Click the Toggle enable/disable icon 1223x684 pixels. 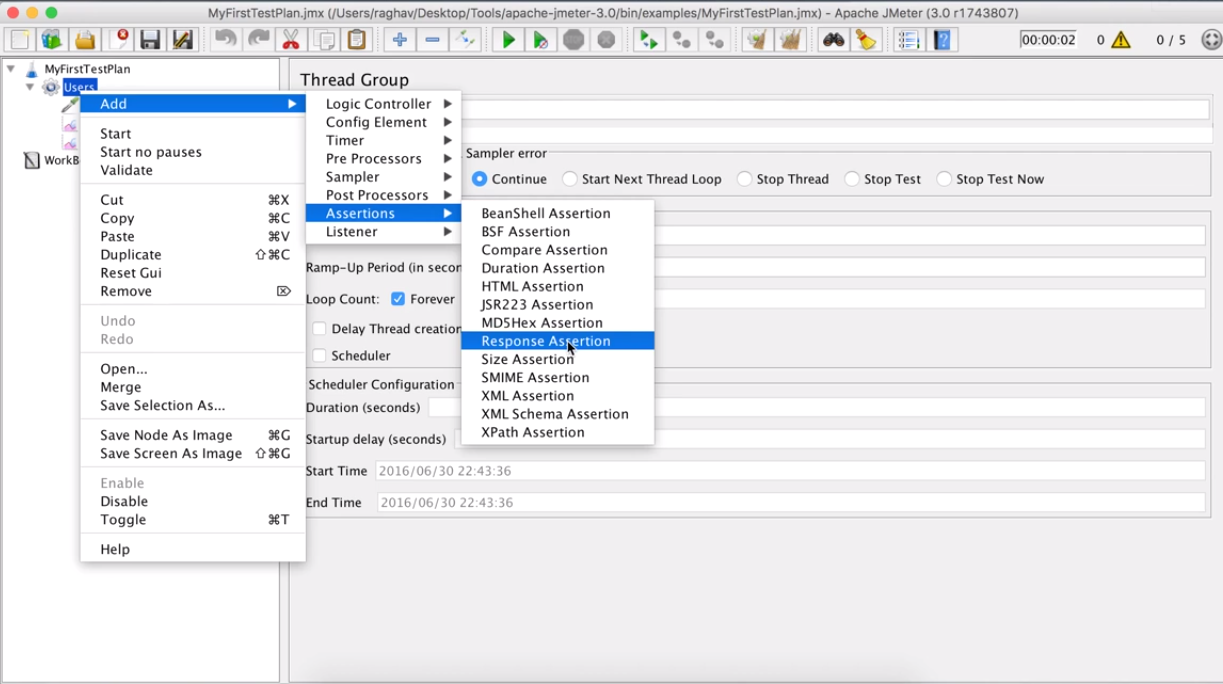(x=464, y=40)
